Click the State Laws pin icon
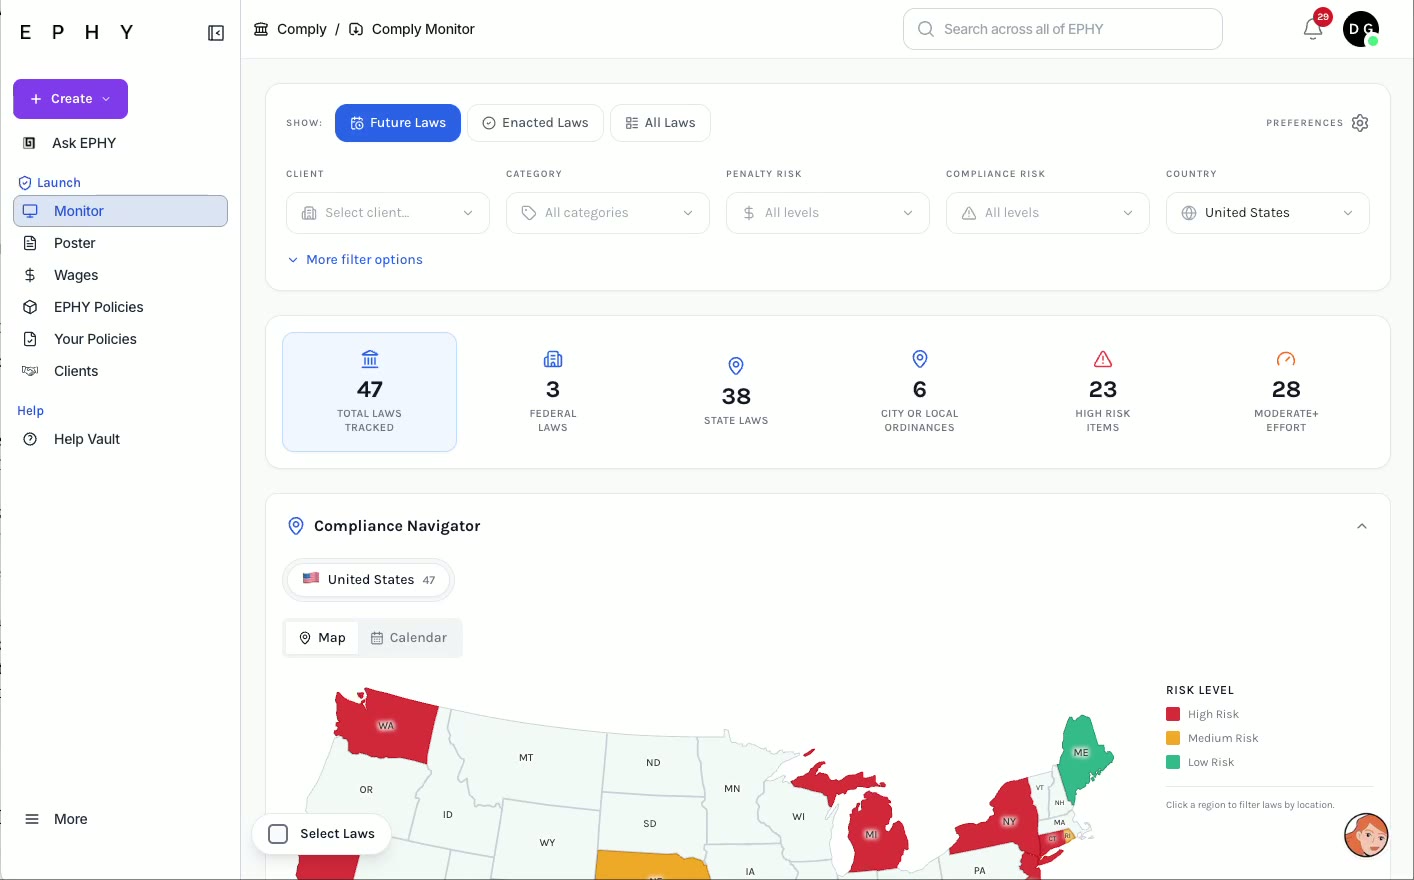 coord(736,366)
